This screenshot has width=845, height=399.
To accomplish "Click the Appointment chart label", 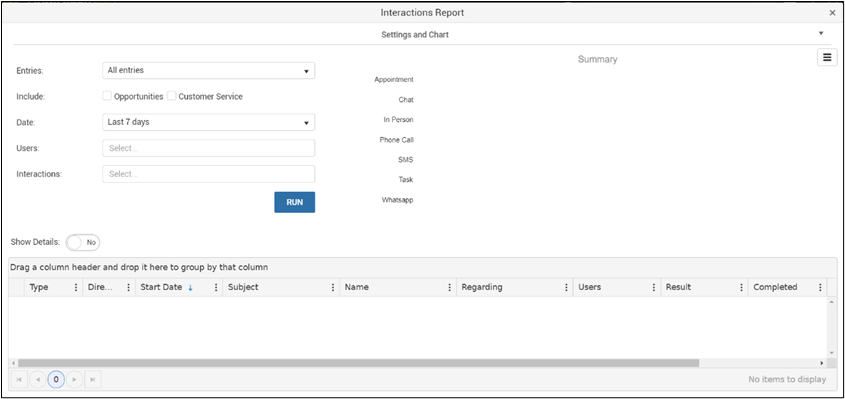I will pyautogui.click(x=394, y=80).
